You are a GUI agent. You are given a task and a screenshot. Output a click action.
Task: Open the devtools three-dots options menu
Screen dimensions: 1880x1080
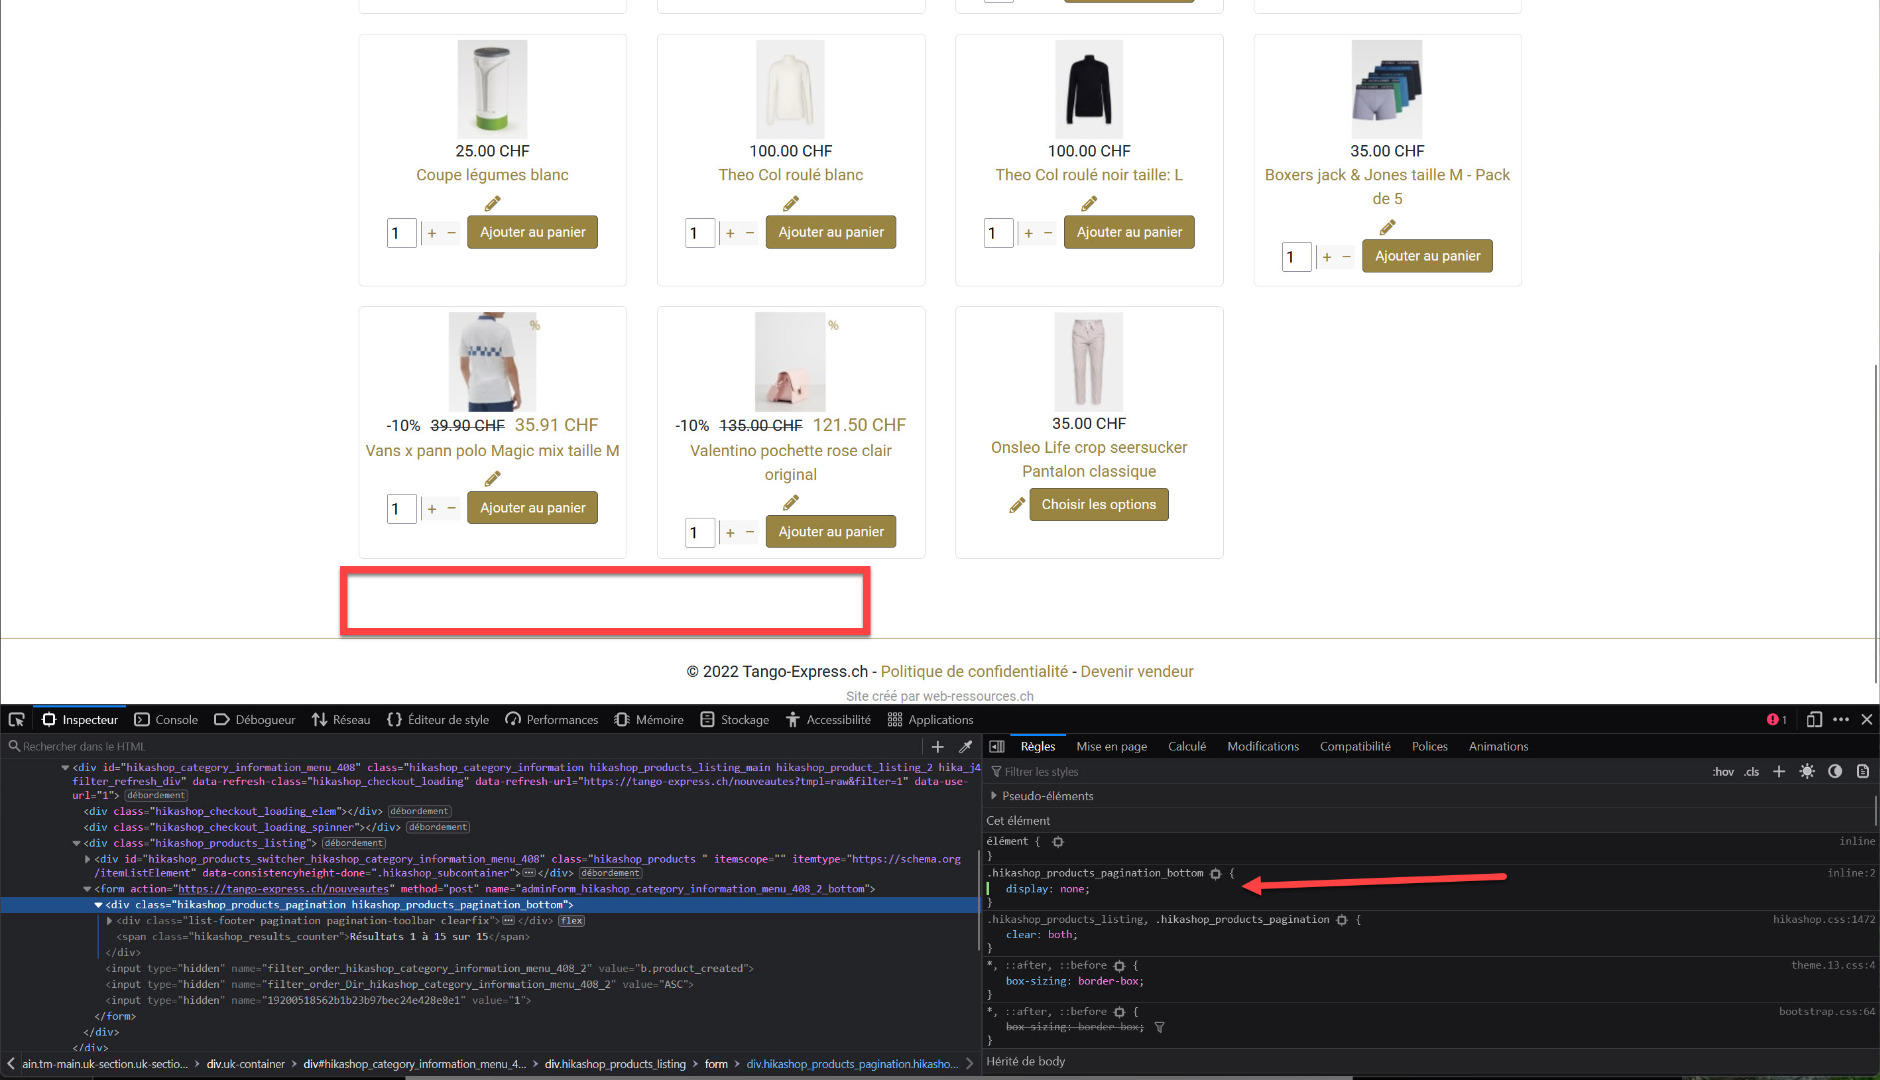tap(1841, 720)
